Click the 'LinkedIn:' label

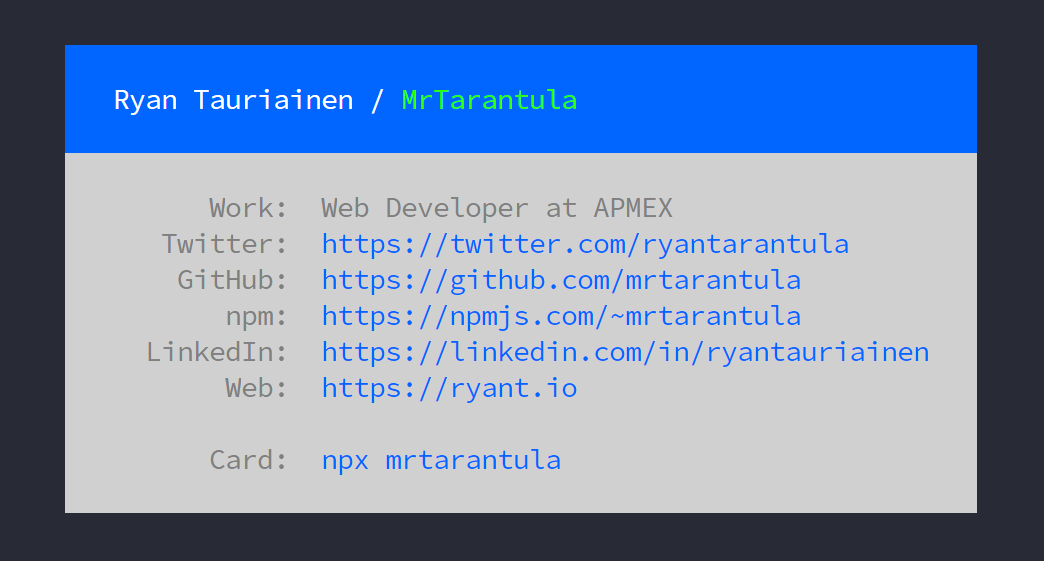(x=216, y=352)
